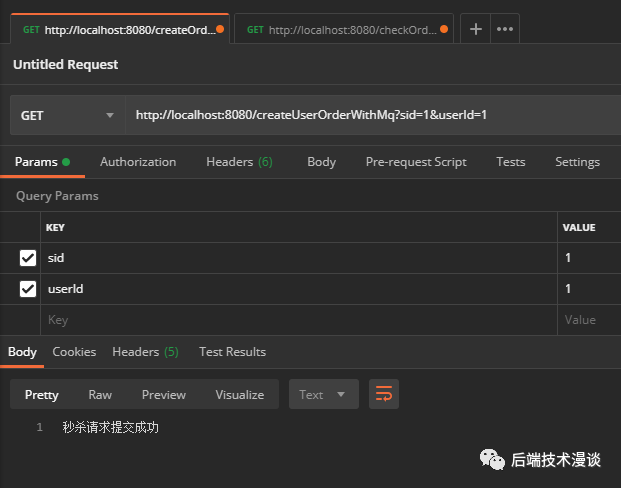621x488 pixels.
Task: Open the Settings tab
Action: (x=577, y=162)
